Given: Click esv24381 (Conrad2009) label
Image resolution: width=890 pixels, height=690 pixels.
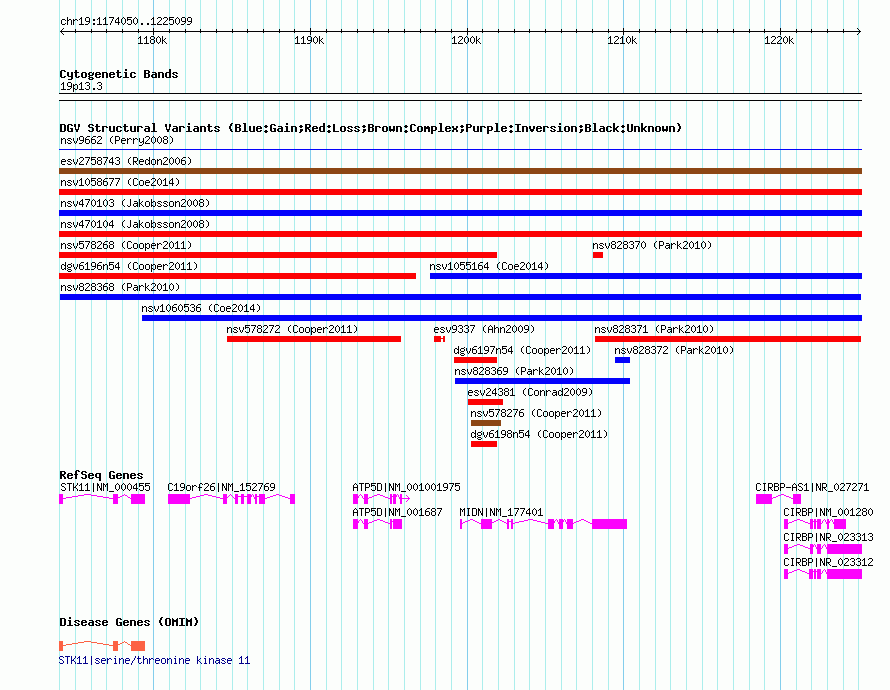Looking at the screenshot, I should point(530,392).
